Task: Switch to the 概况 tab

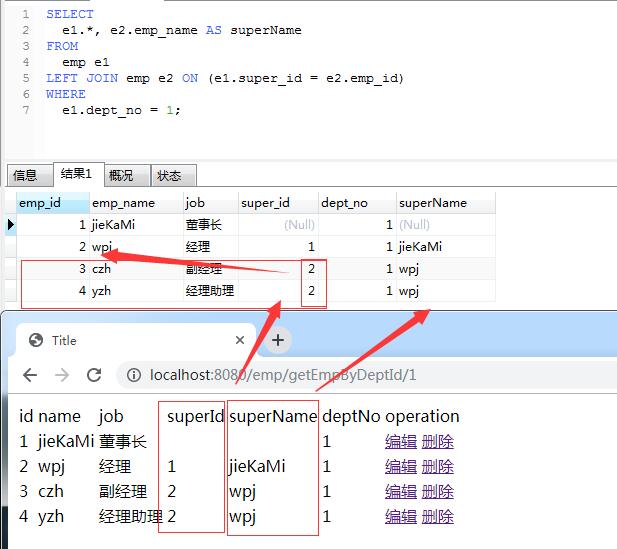Action: (x=127, y=175)
